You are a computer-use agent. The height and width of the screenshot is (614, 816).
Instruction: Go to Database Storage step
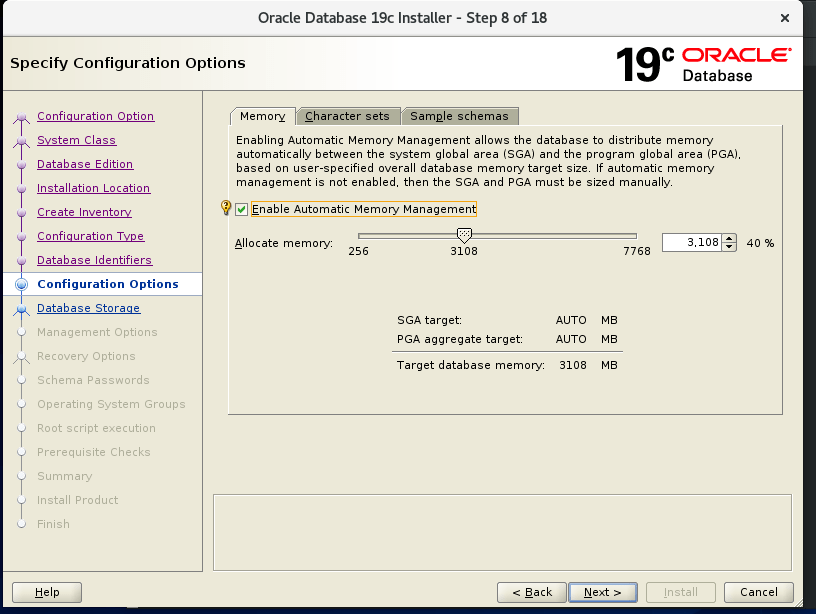pos(88,308)
